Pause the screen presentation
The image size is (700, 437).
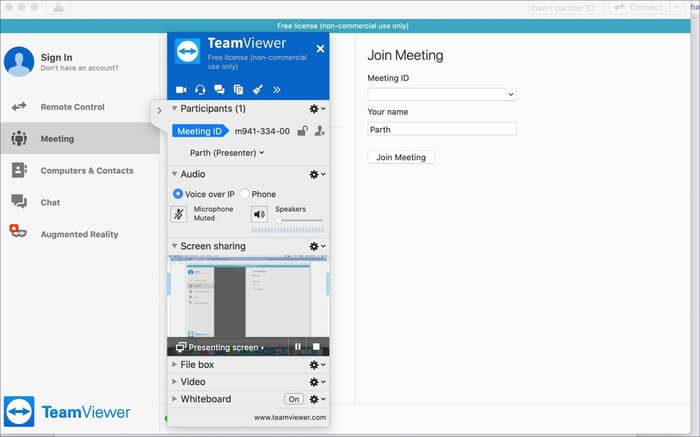(x=298, y=347)
